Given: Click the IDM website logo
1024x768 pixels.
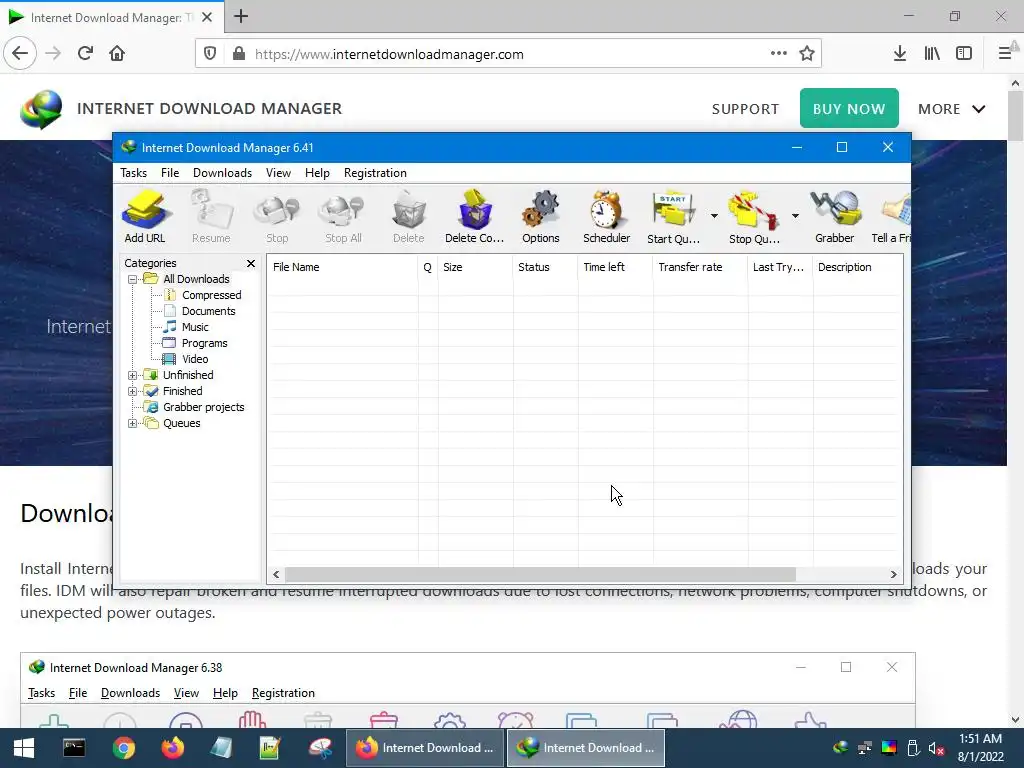Looking at the screenshot, I should click(40, 109).
